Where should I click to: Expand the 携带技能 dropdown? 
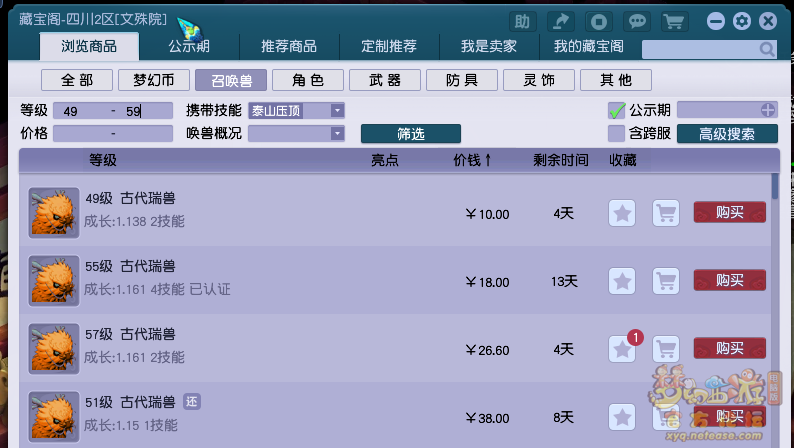(337, 110)
